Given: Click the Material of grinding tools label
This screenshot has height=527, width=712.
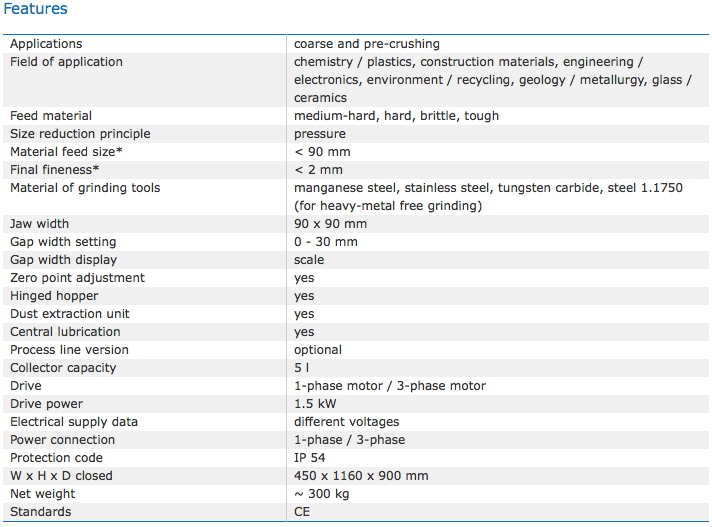Looking at the screenshot, I should [85, 188].
